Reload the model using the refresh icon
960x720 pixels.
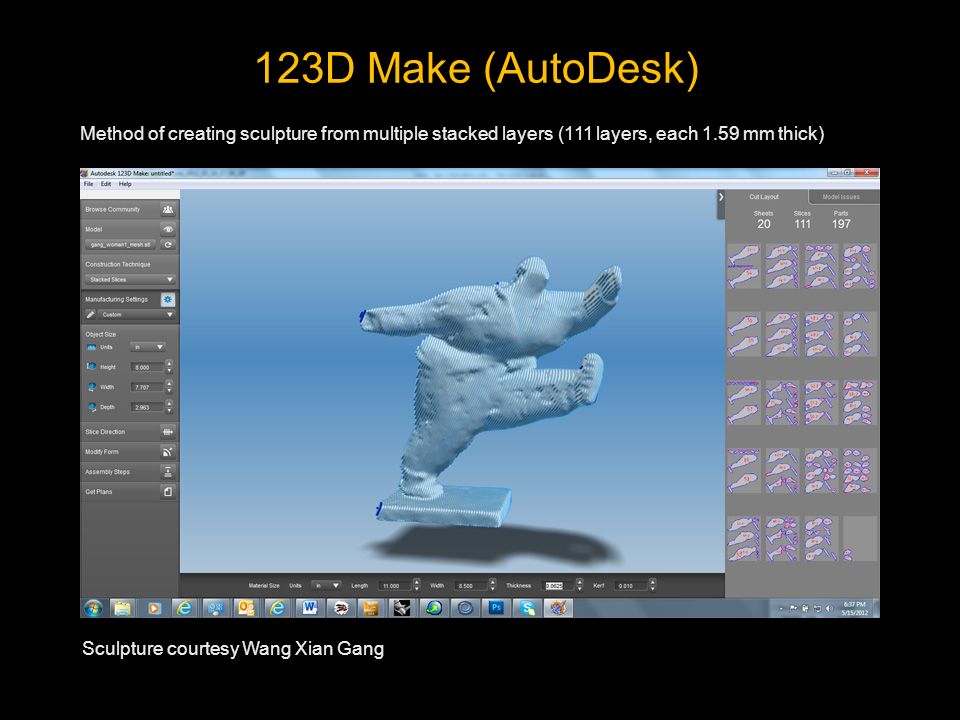pyautogui.click(x=168, y=244)
